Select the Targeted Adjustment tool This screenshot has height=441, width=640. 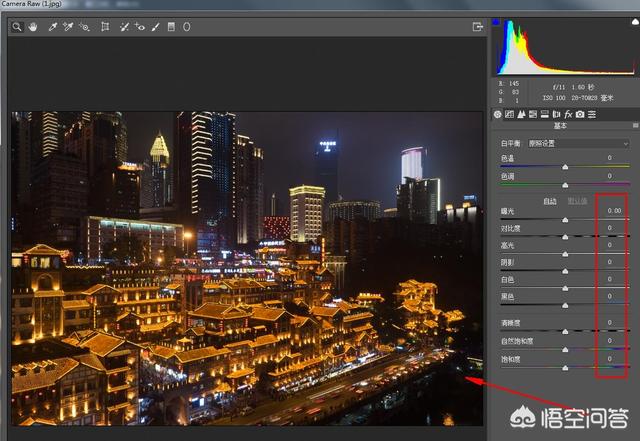point(84,27)
